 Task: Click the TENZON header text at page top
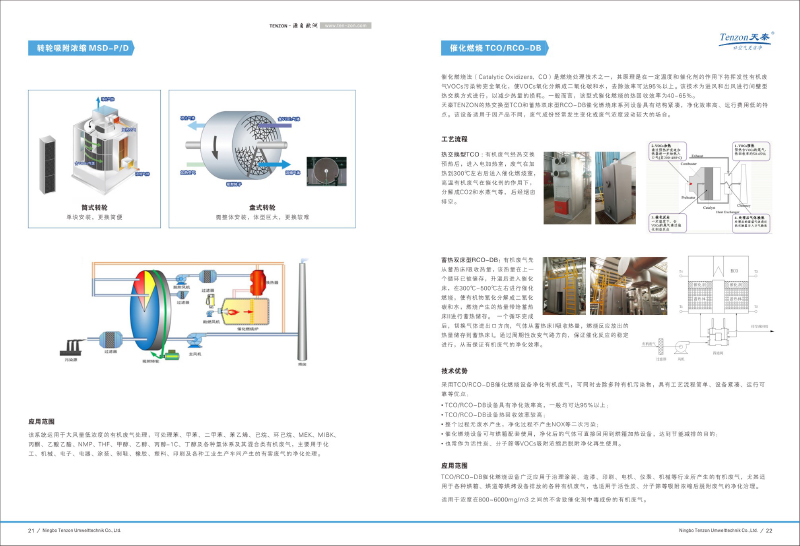click(294, 26)
